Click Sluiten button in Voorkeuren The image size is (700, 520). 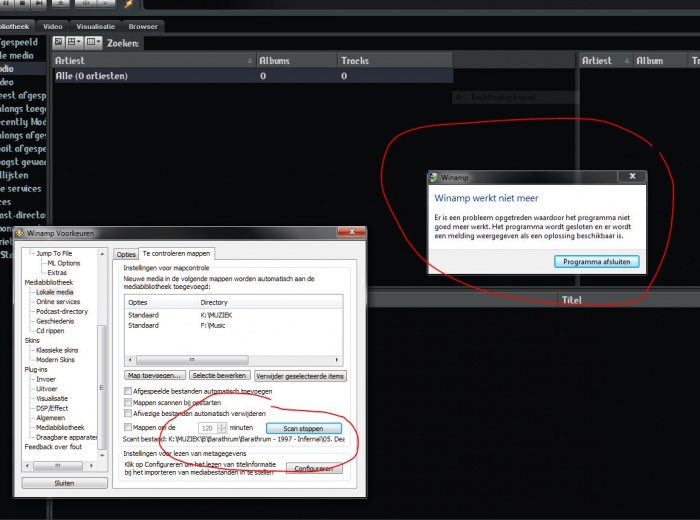point(64,483)
